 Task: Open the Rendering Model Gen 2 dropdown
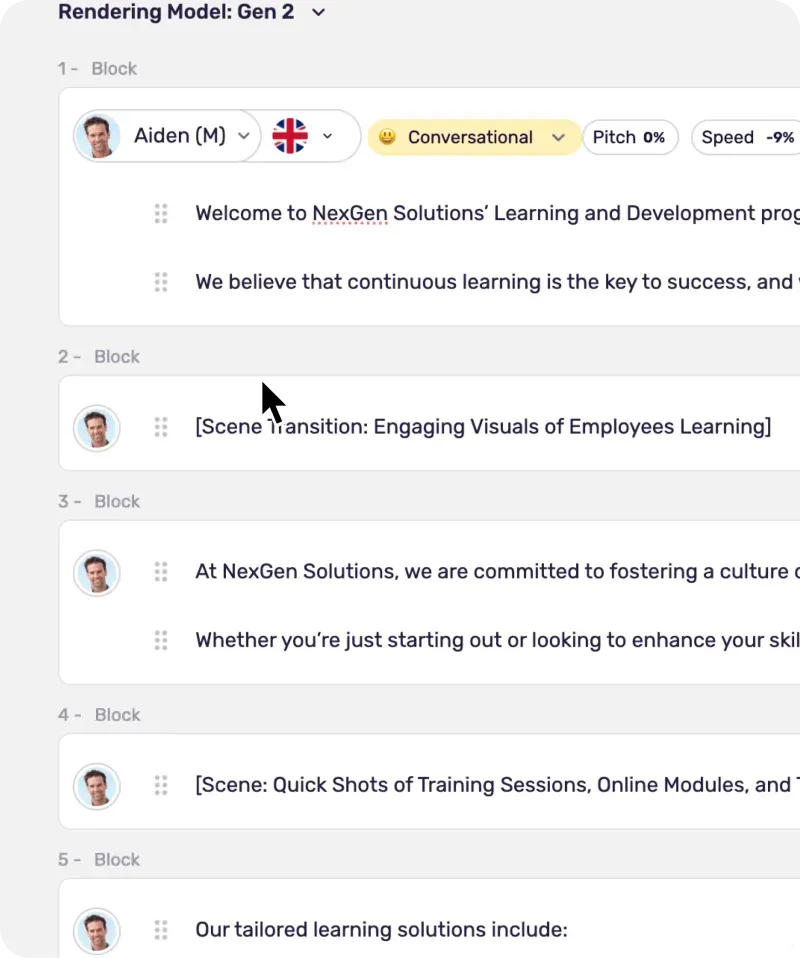pyautogui.click(x=318, y=13)
